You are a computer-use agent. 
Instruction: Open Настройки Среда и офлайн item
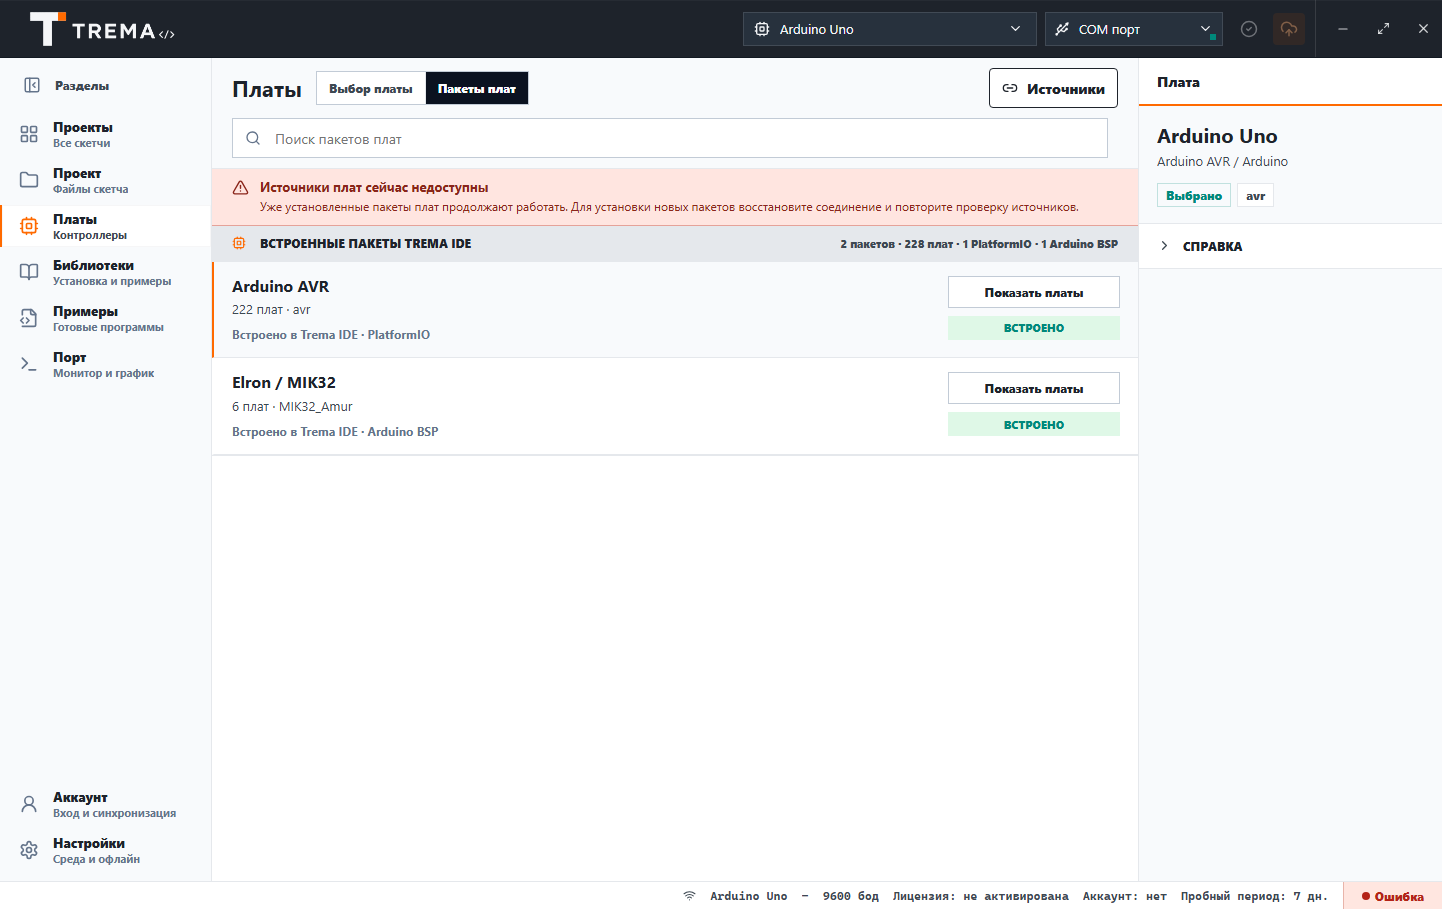[x=105, y=850]
